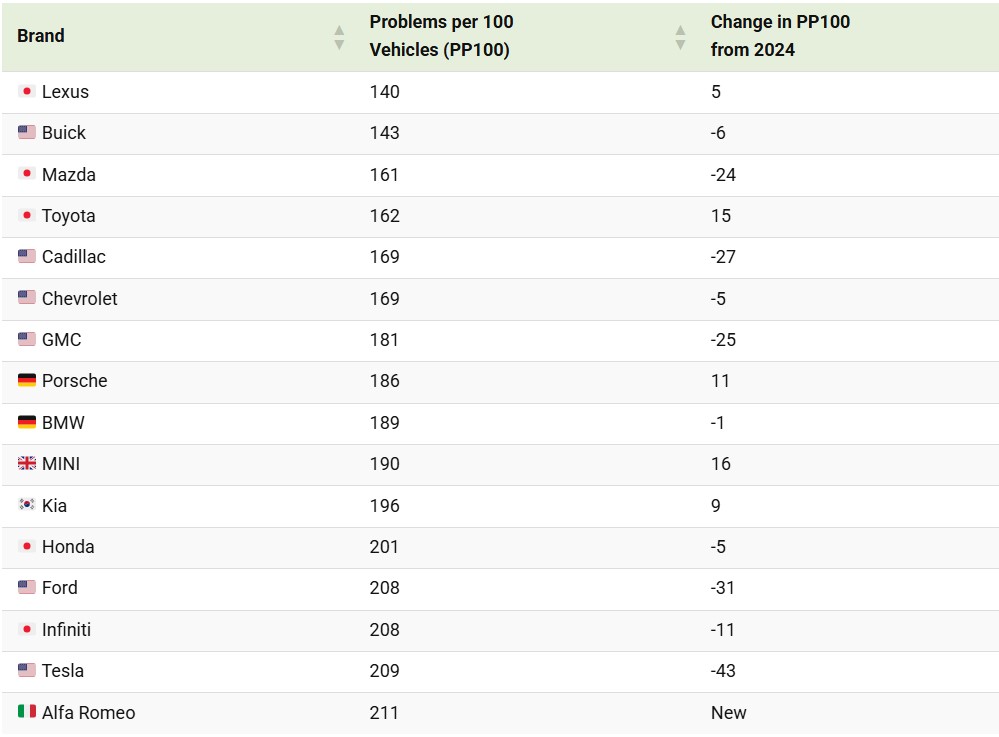Click Lexus's 140 PP100 value

tap(384, 92)
